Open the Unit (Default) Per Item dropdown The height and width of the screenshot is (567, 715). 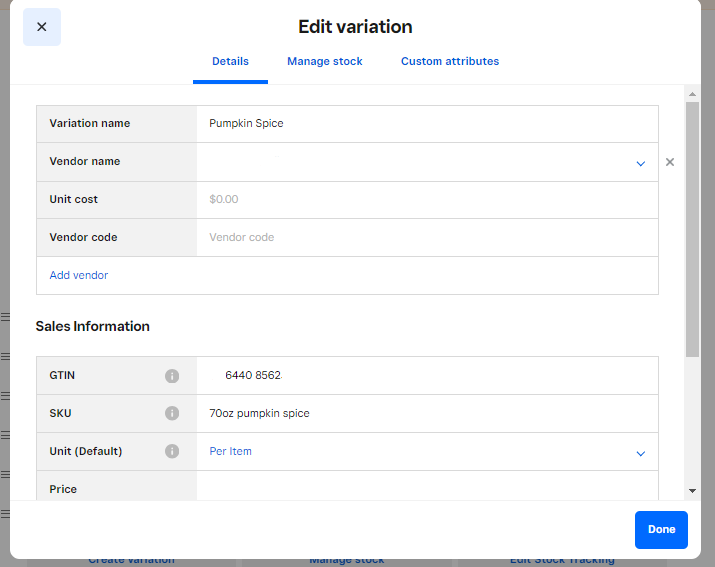640,453
